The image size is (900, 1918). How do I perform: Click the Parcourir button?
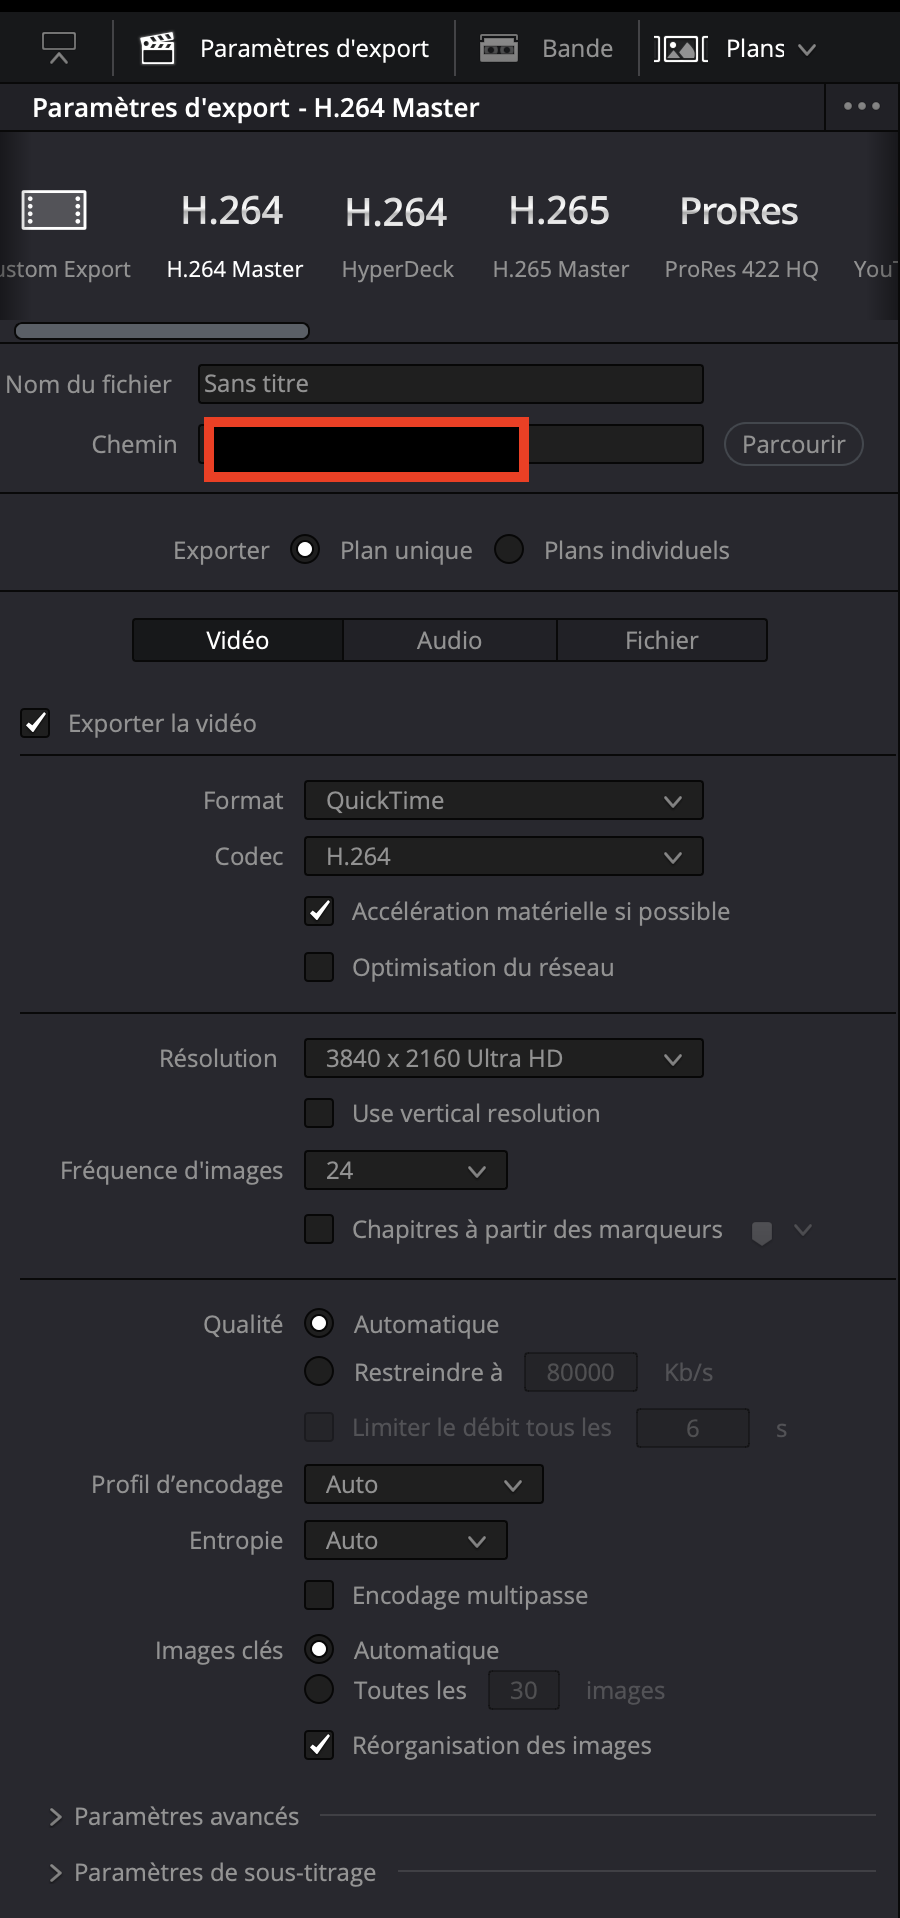793,444
